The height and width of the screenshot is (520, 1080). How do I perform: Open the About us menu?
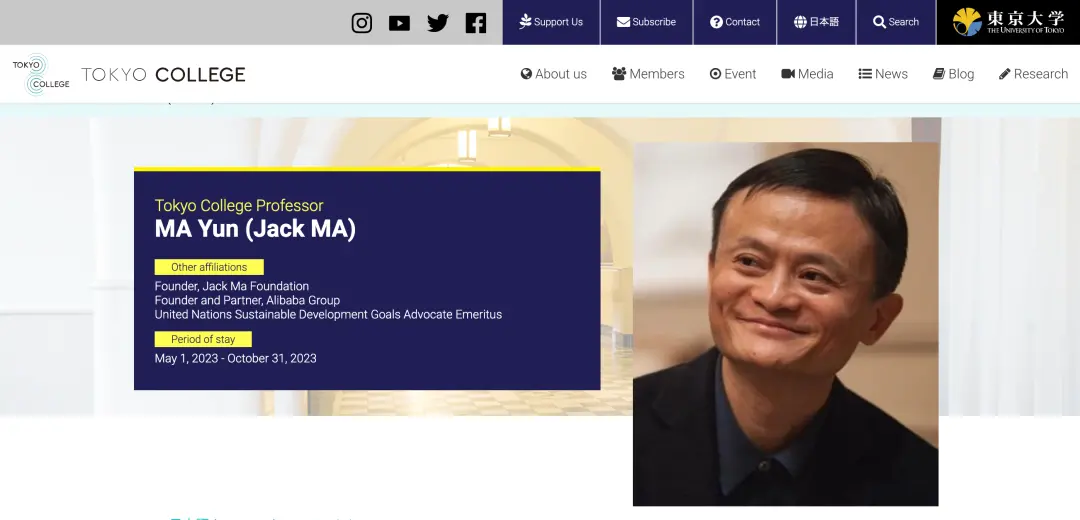554,74
